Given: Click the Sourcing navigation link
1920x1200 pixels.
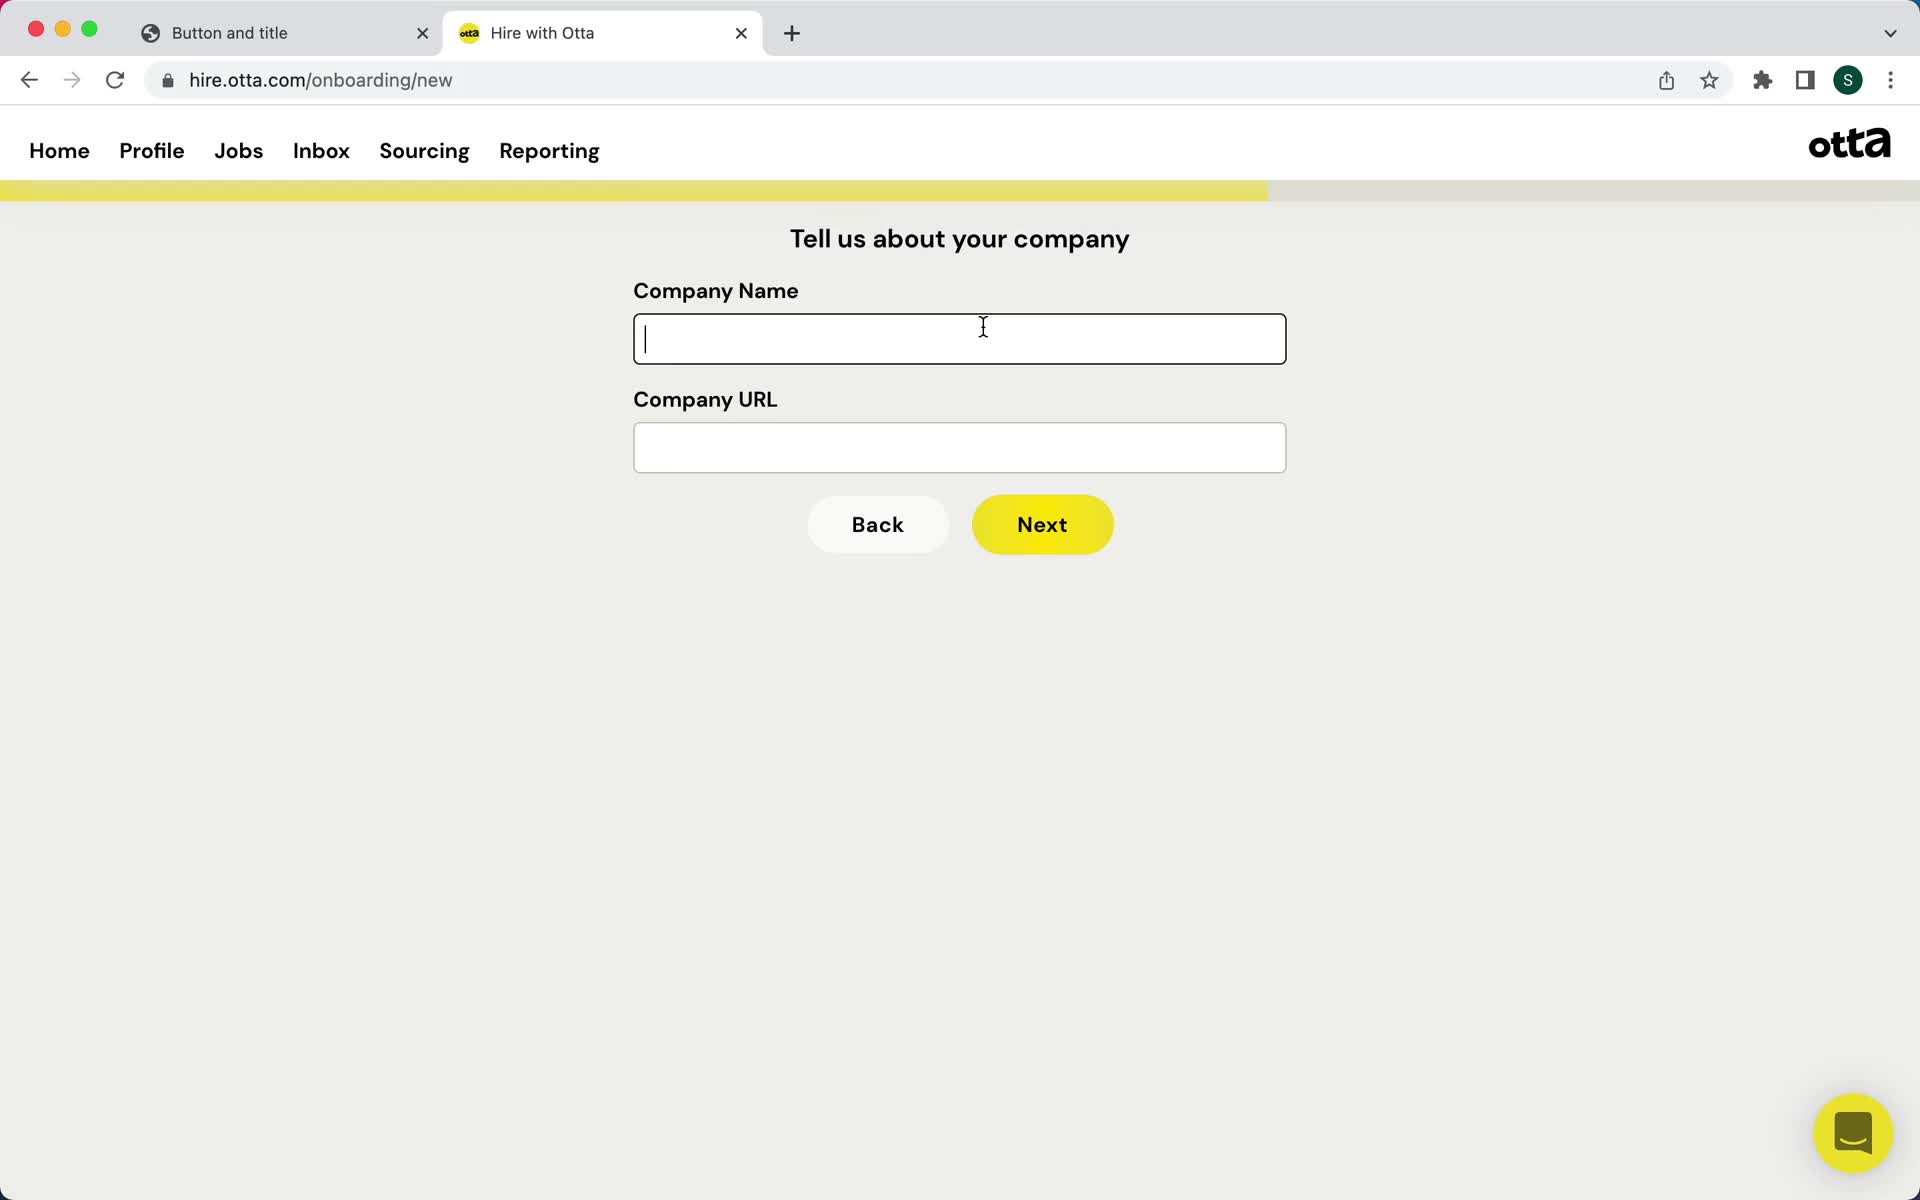Looking at the screenshot, I should click(x=424, y=151).
